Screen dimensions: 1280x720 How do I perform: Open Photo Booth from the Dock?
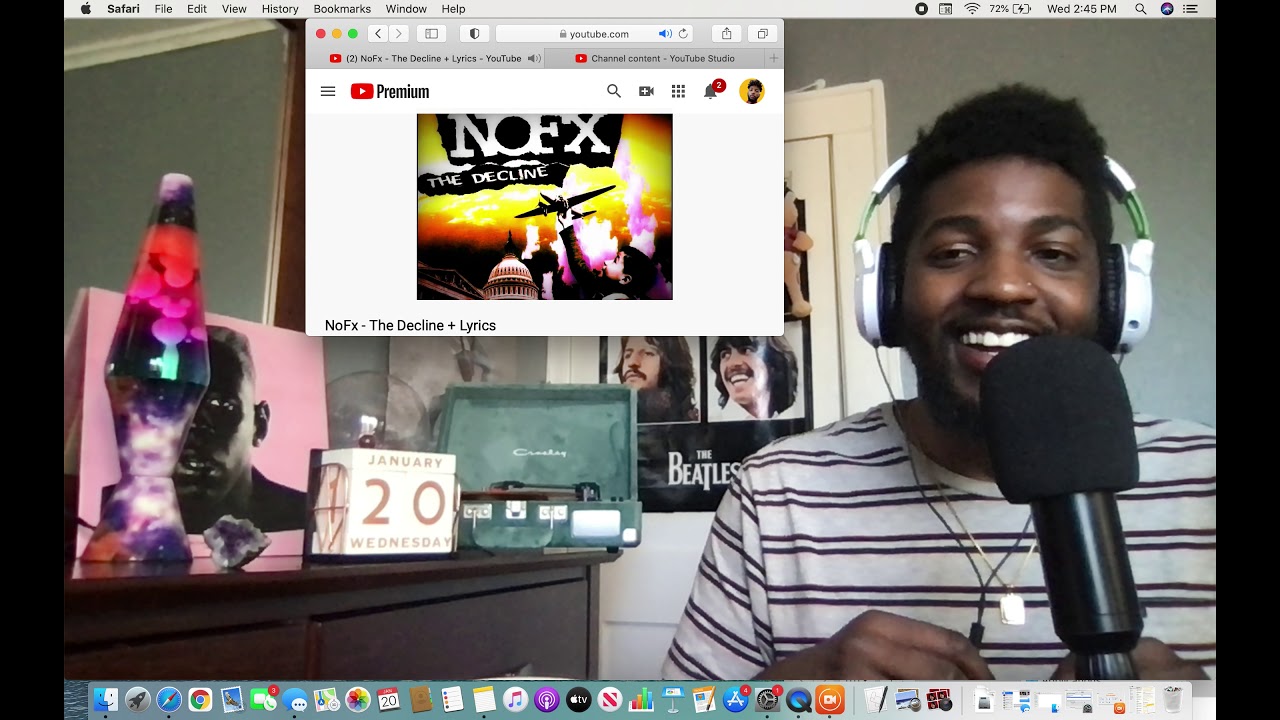(x=940, y=700)
